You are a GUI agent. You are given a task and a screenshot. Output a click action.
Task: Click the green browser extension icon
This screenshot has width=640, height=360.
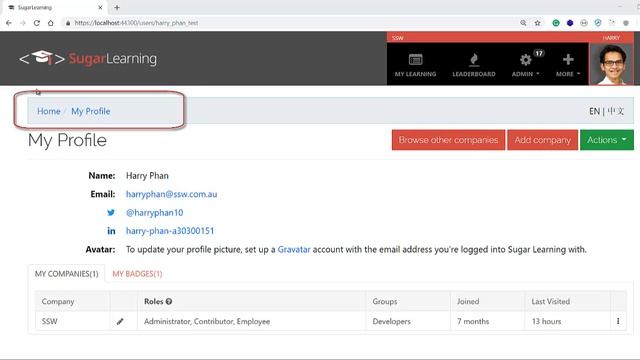pyautogui.click(x=556, y=23)
